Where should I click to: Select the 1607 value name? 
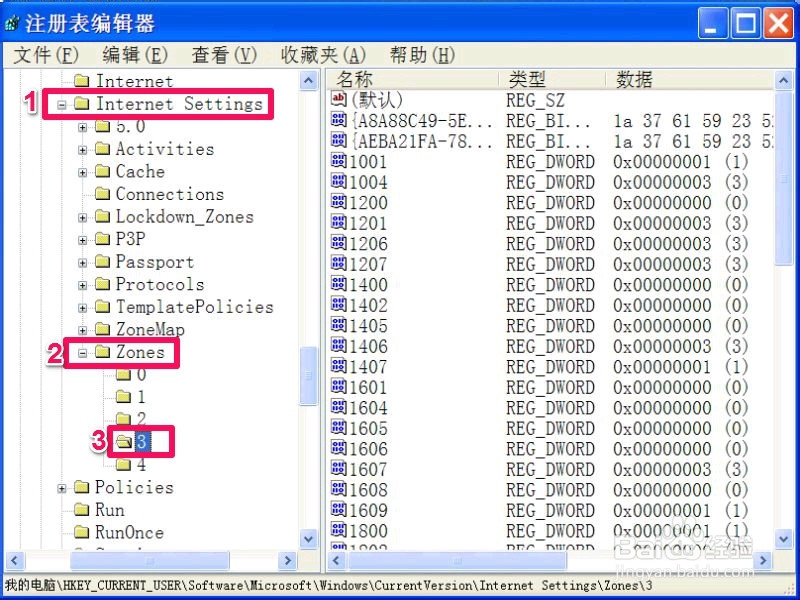click(368, 469)
